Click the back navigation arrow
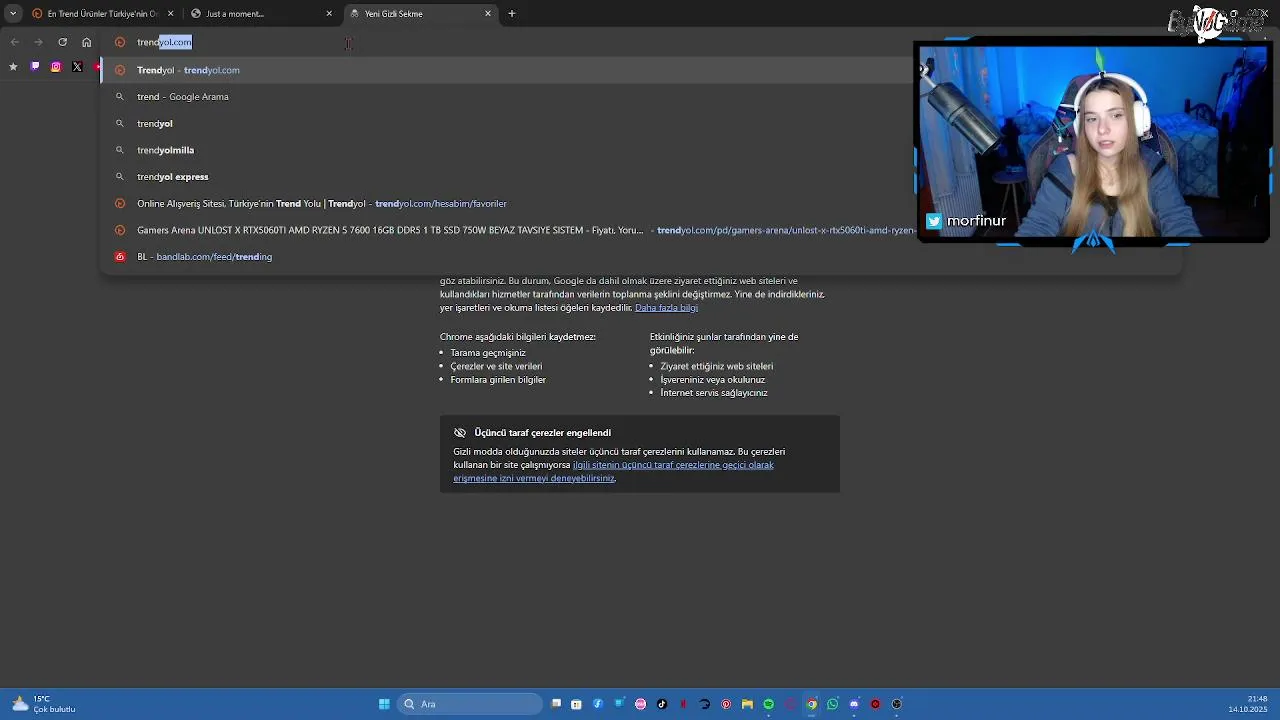The height and width of the screenshot is (720, 1280). click(x=14, y=42)
